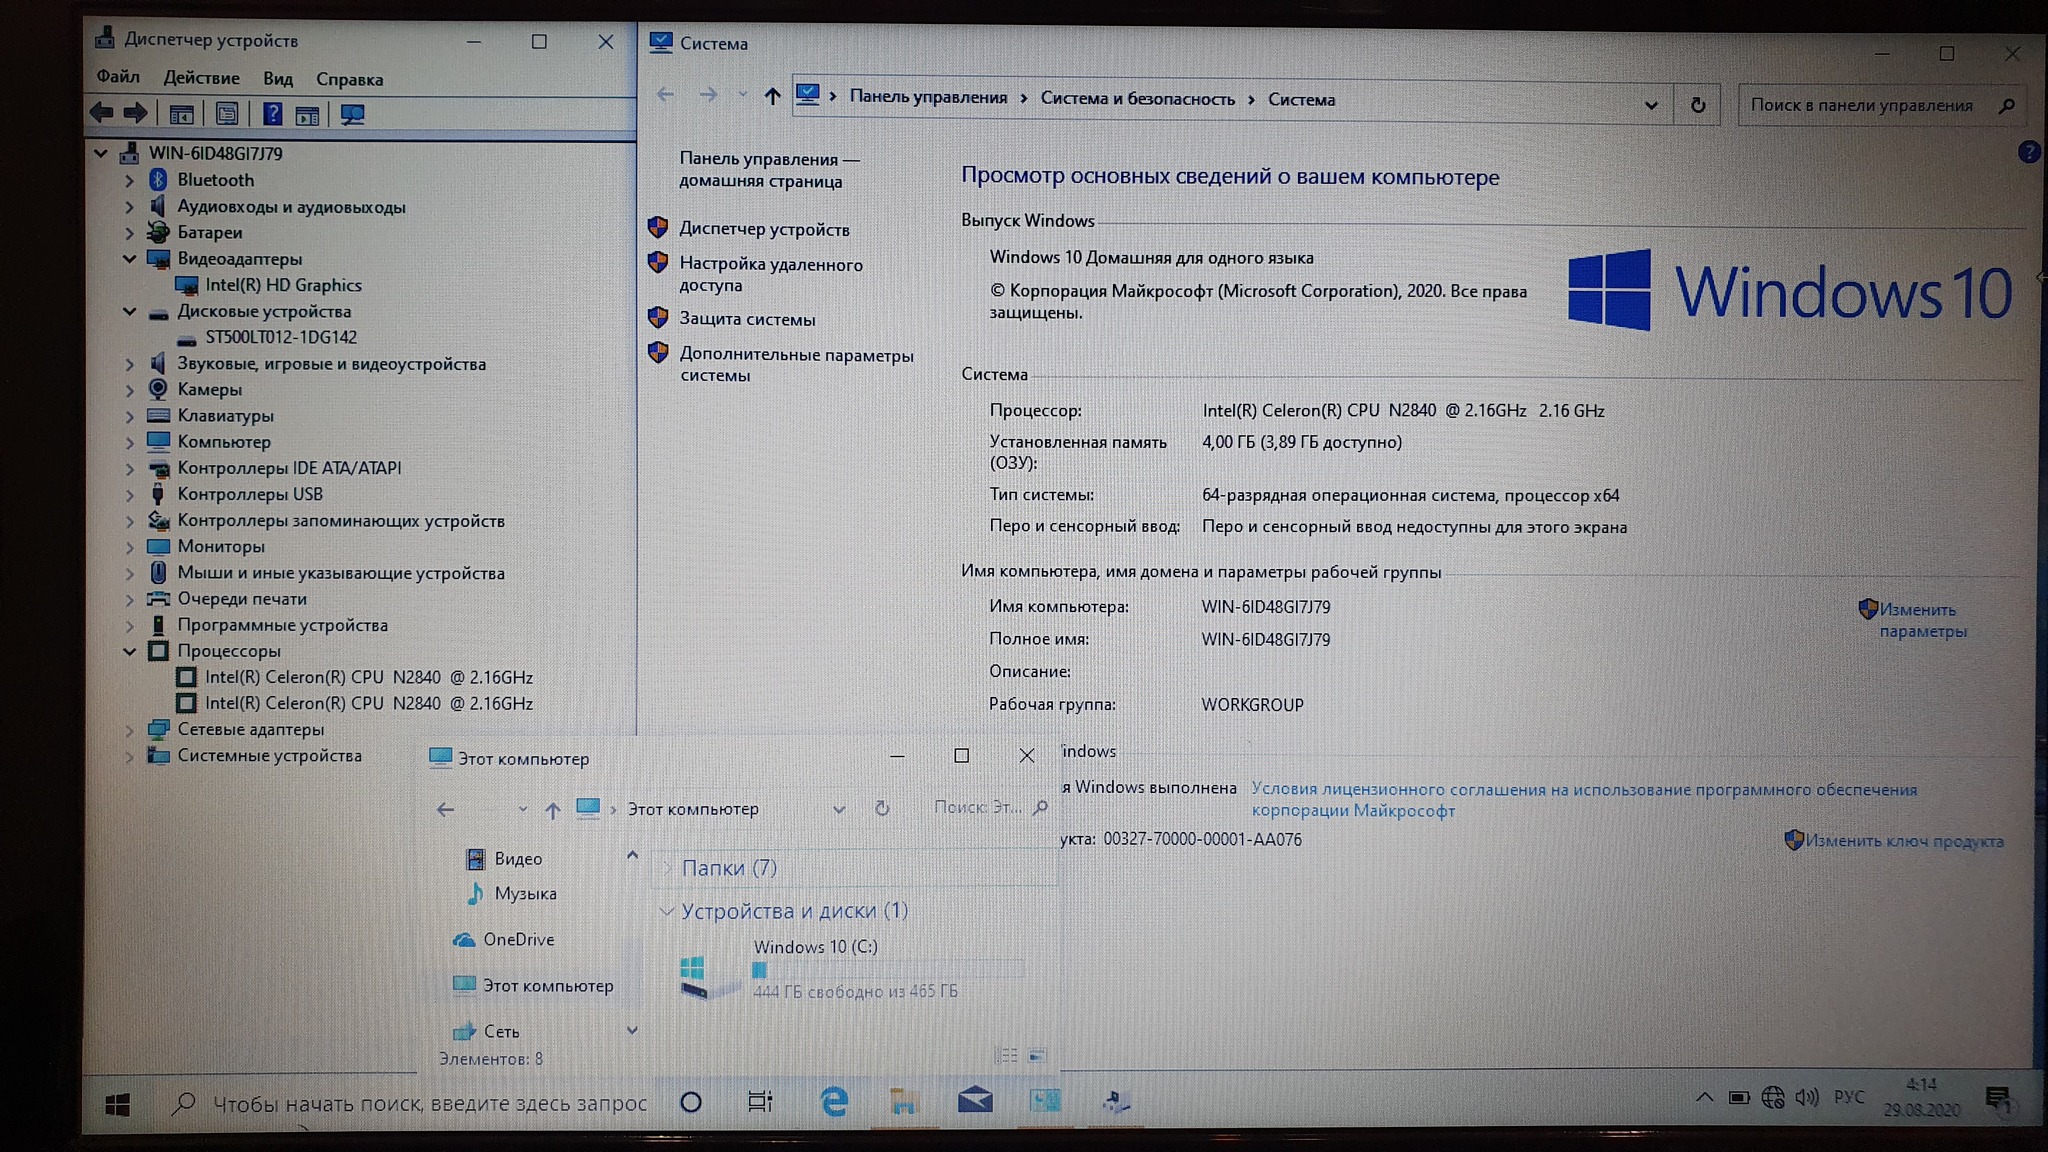2048x1152 pixels.
Task: Open Microsoft Edge from the taskbar
Action: click(x=833, y=1101)
